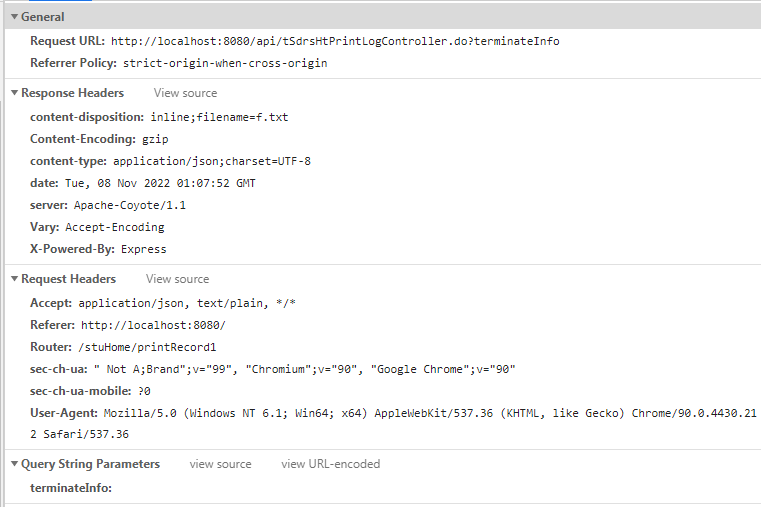761x507 pixels.
Task: Collapse the General section triangle
Action: (15, 17)
